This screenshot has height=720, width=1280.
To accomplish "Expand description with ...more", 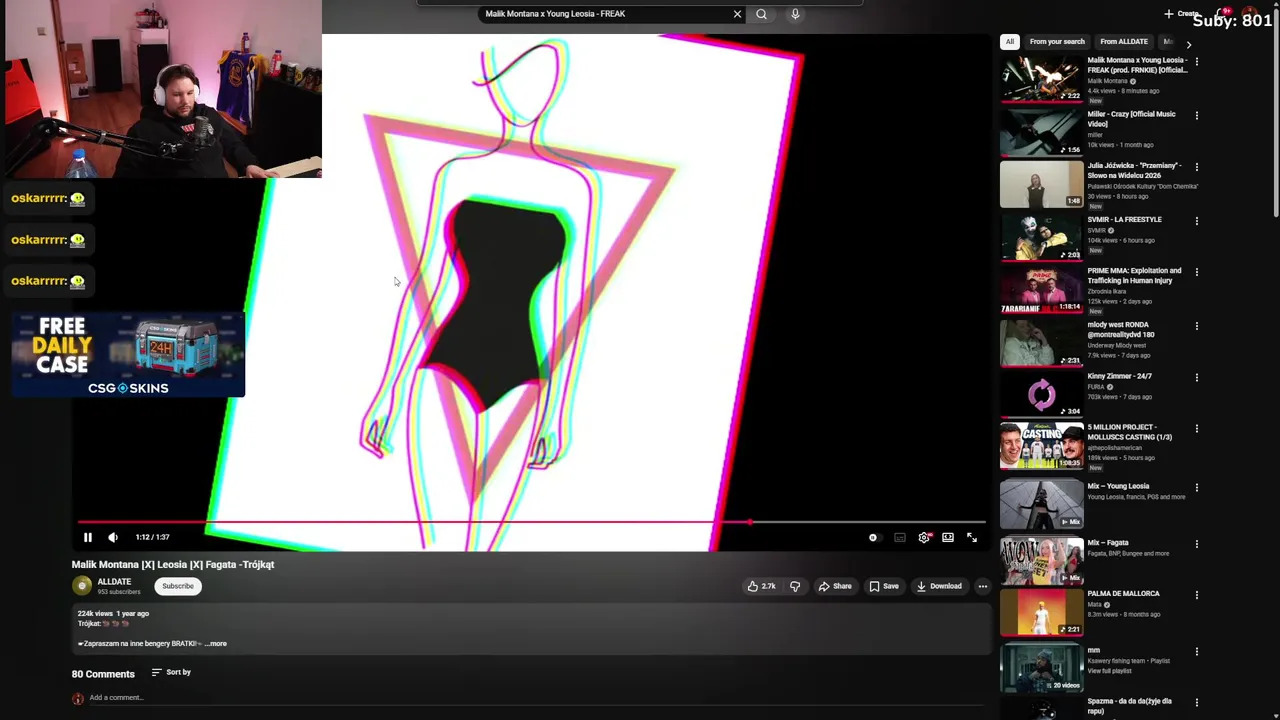I will (216, 644).
